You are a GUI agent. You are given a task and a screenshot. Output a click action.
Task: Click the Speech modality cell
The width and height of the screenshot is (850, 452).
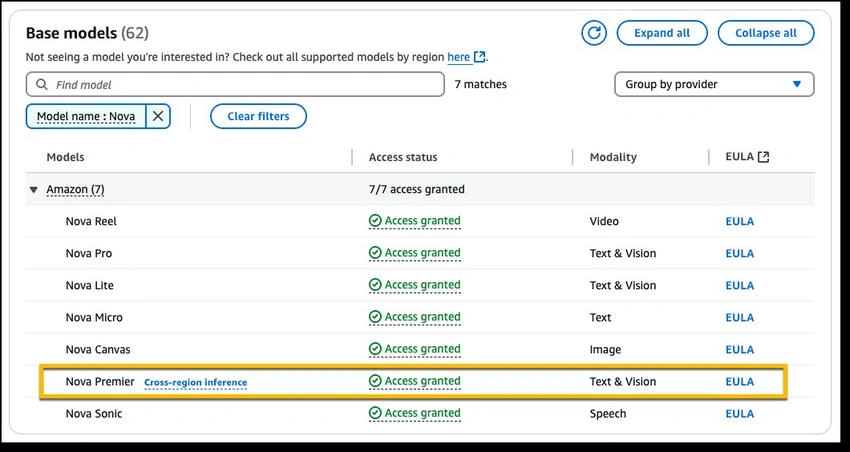click(608, 414)
